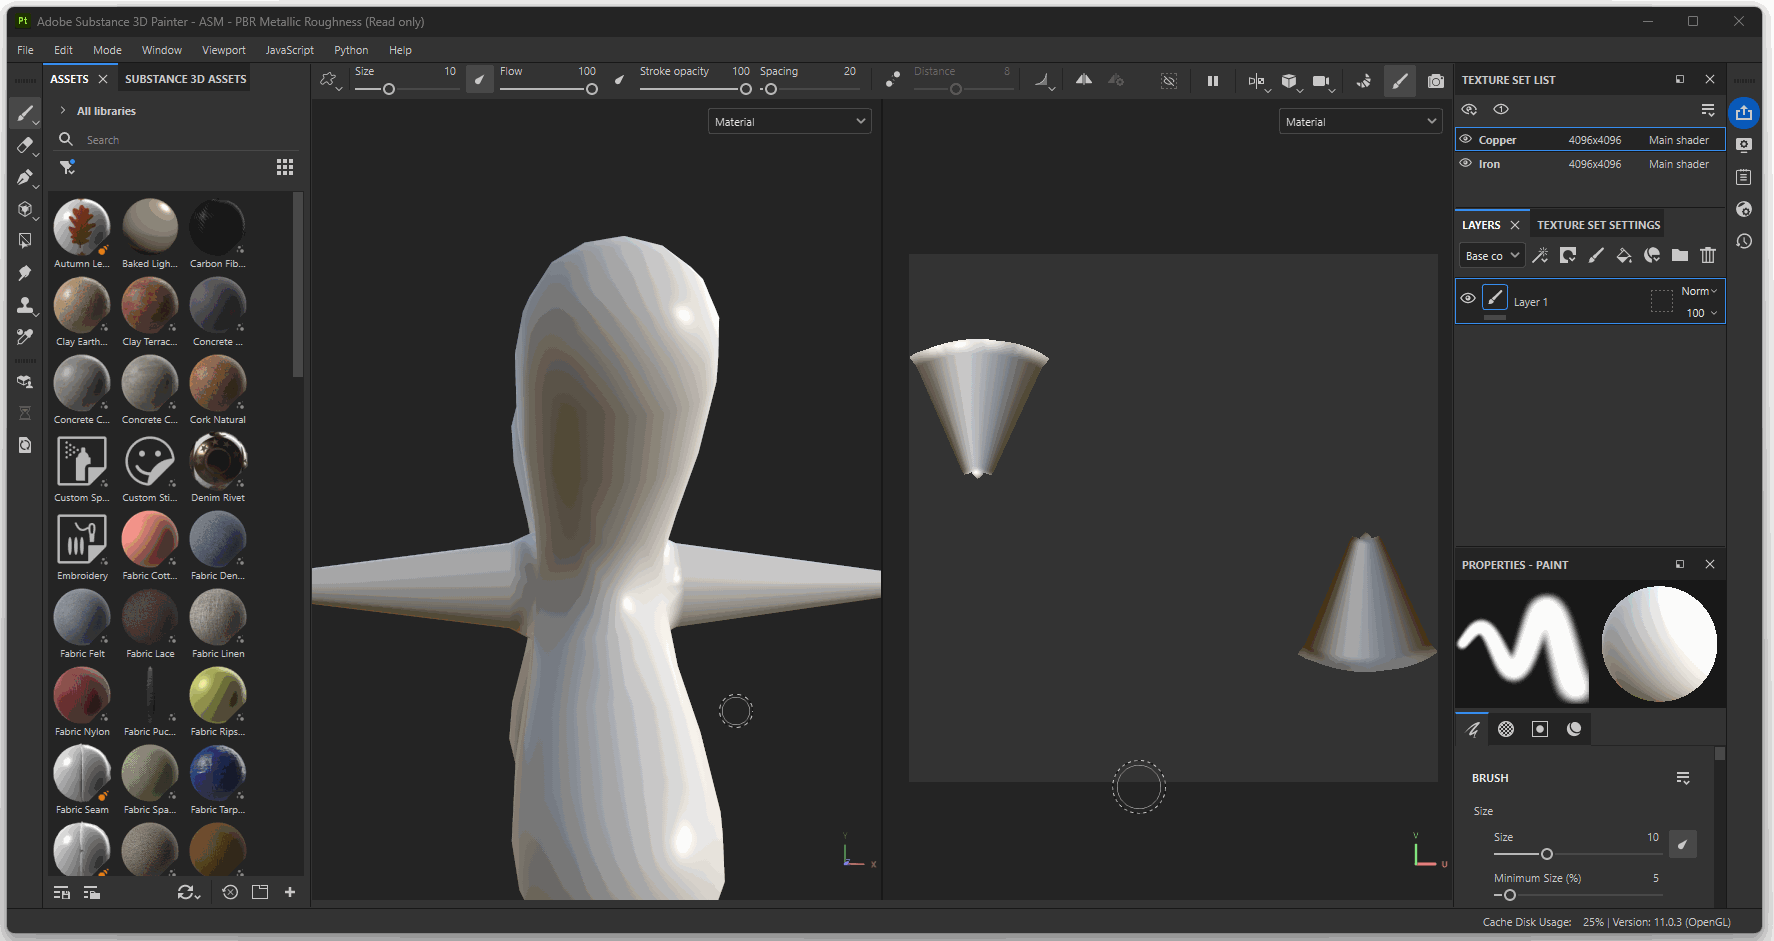Switch to the Texture Set Settings tab
This screenshot has height=941, width=1774.
pyautogui.click(x=1598, y=225)
